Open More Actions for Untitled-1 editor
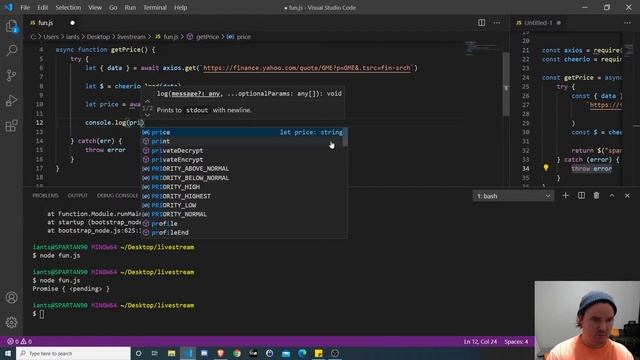Viewport: 640px width, 360px height. pyautogui.click(x=627, y=23)
